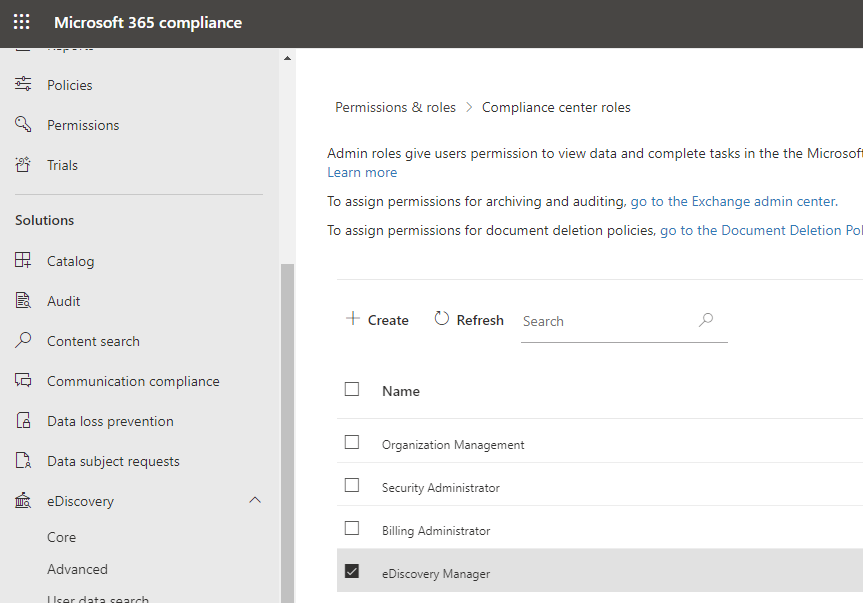Viewport: 863px width, 603px height.
Task: Click the Create button
Action: click(377, 320)
